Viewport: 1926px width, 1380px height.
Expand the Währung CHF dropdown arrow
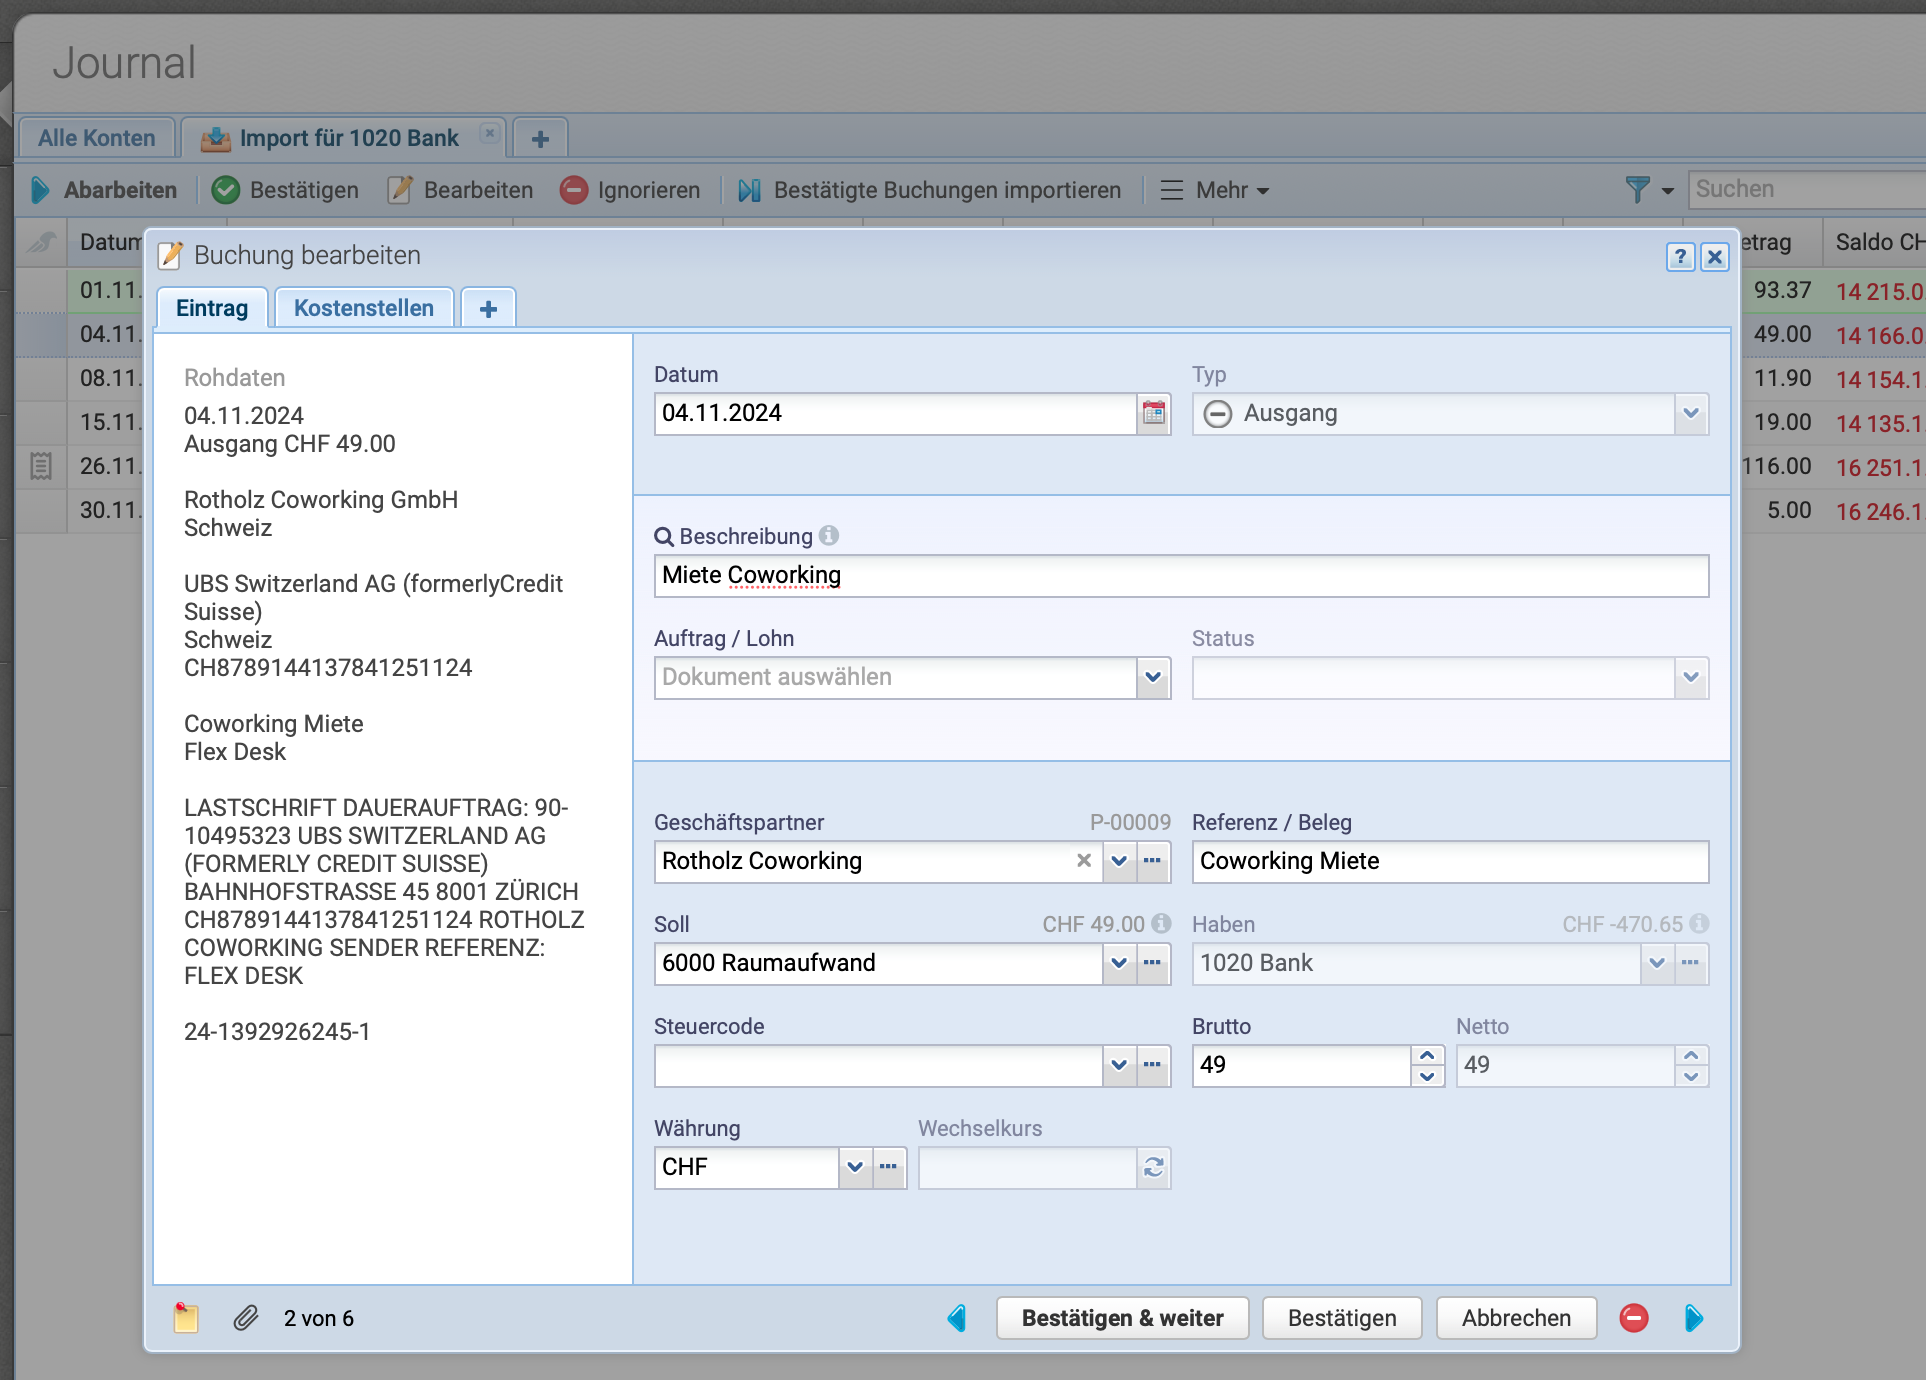[855, 1167]
